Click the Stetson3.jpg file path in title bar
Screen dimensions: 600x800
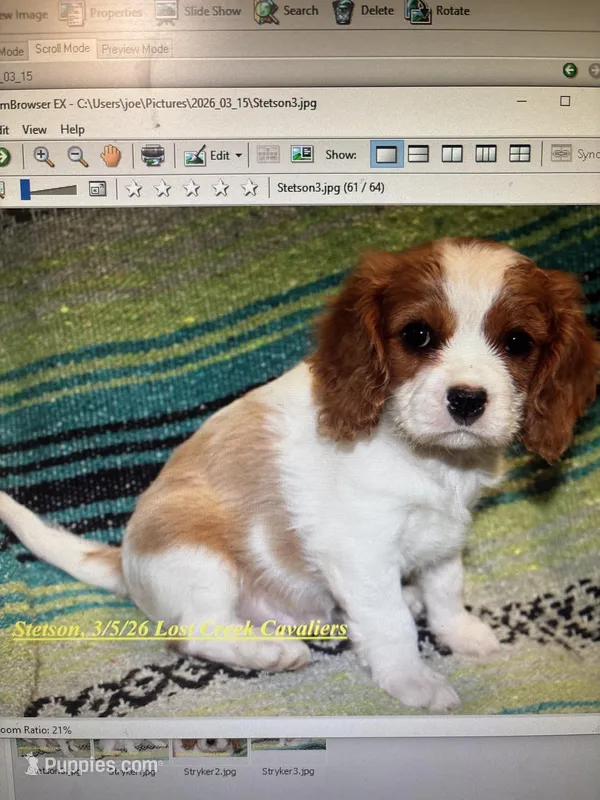[196, 103]
